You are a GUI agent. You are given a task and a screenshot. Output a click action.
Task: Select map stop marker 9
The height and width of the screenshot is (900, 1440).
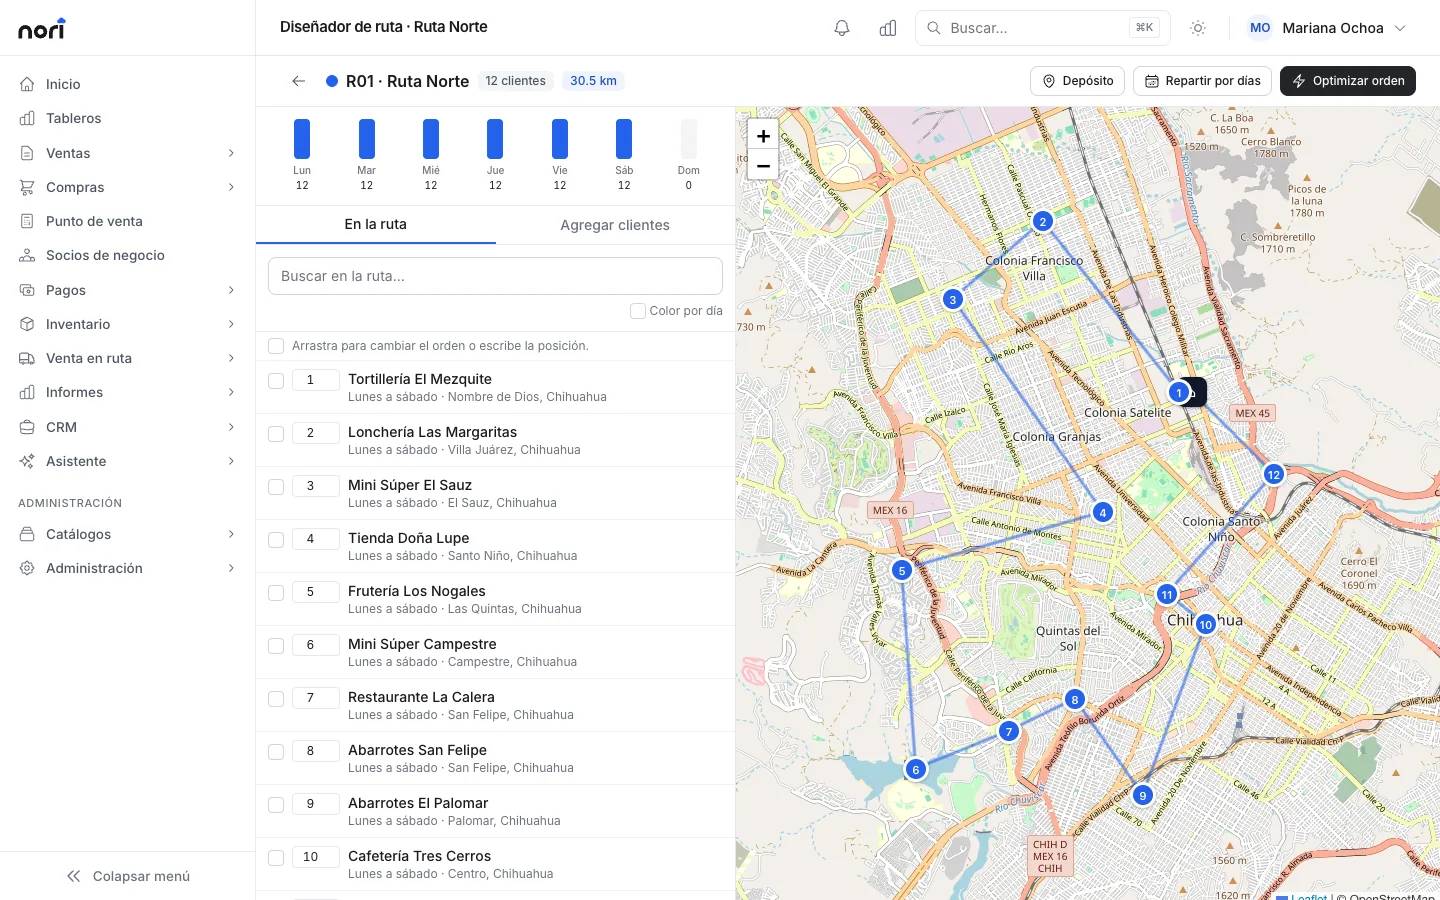[1143, 796]
